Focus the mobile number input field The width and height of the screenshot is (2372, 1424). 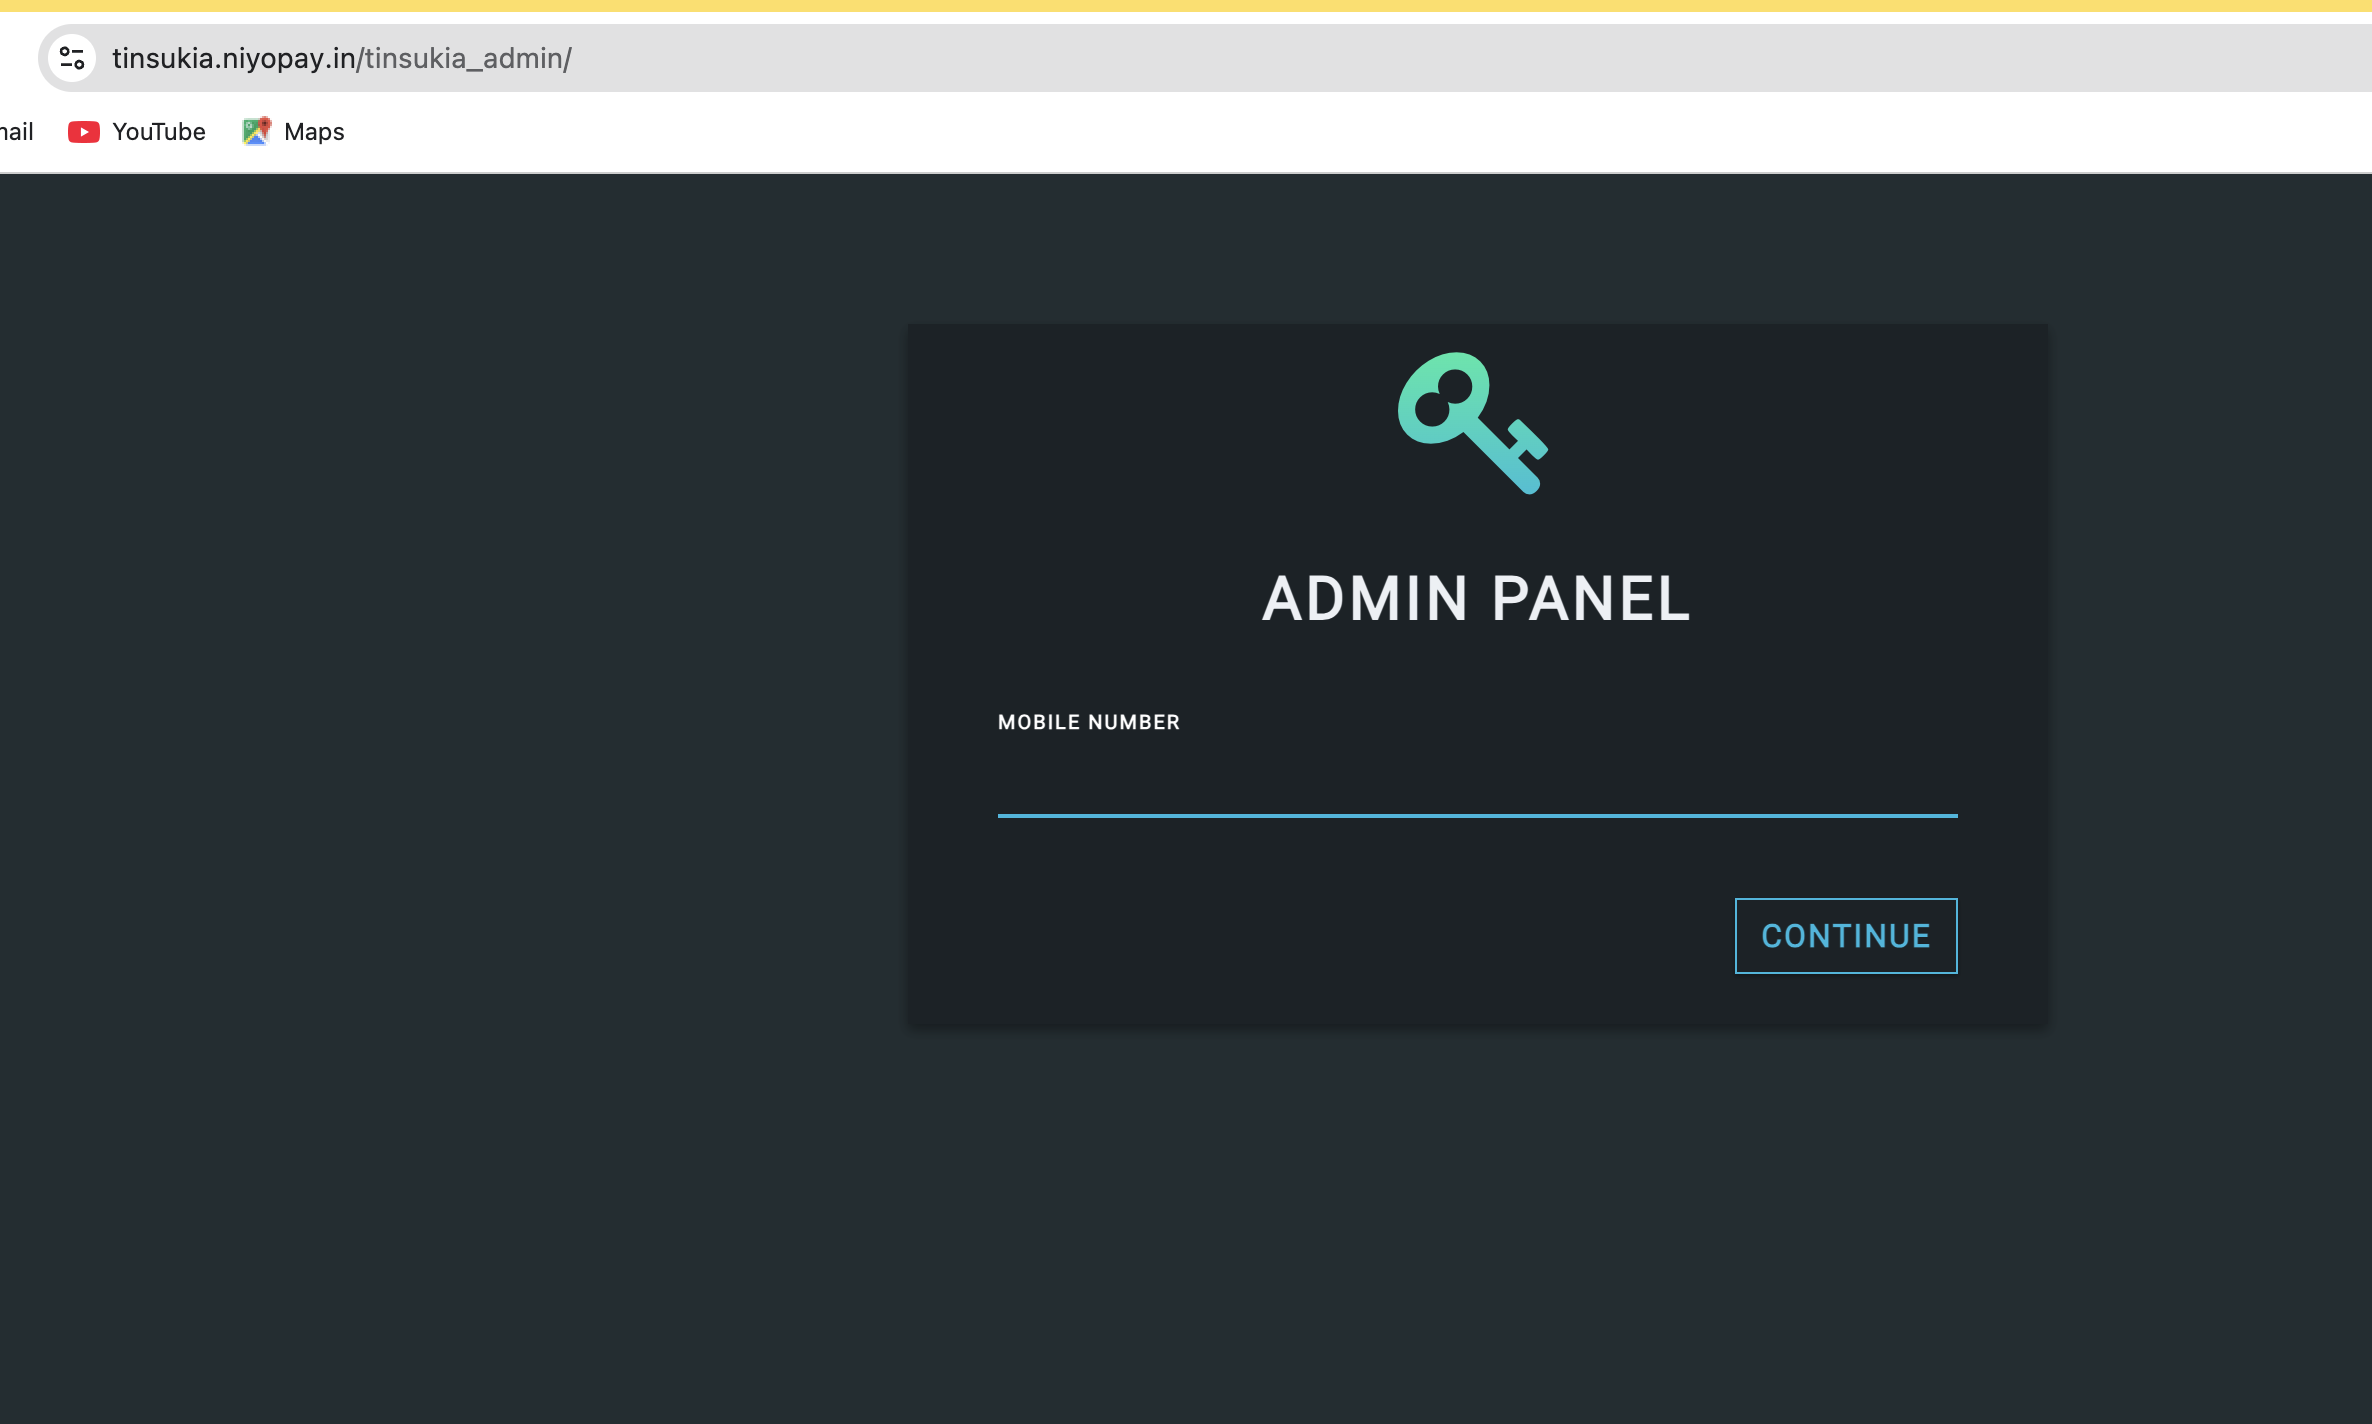[x=1476, y=785]
